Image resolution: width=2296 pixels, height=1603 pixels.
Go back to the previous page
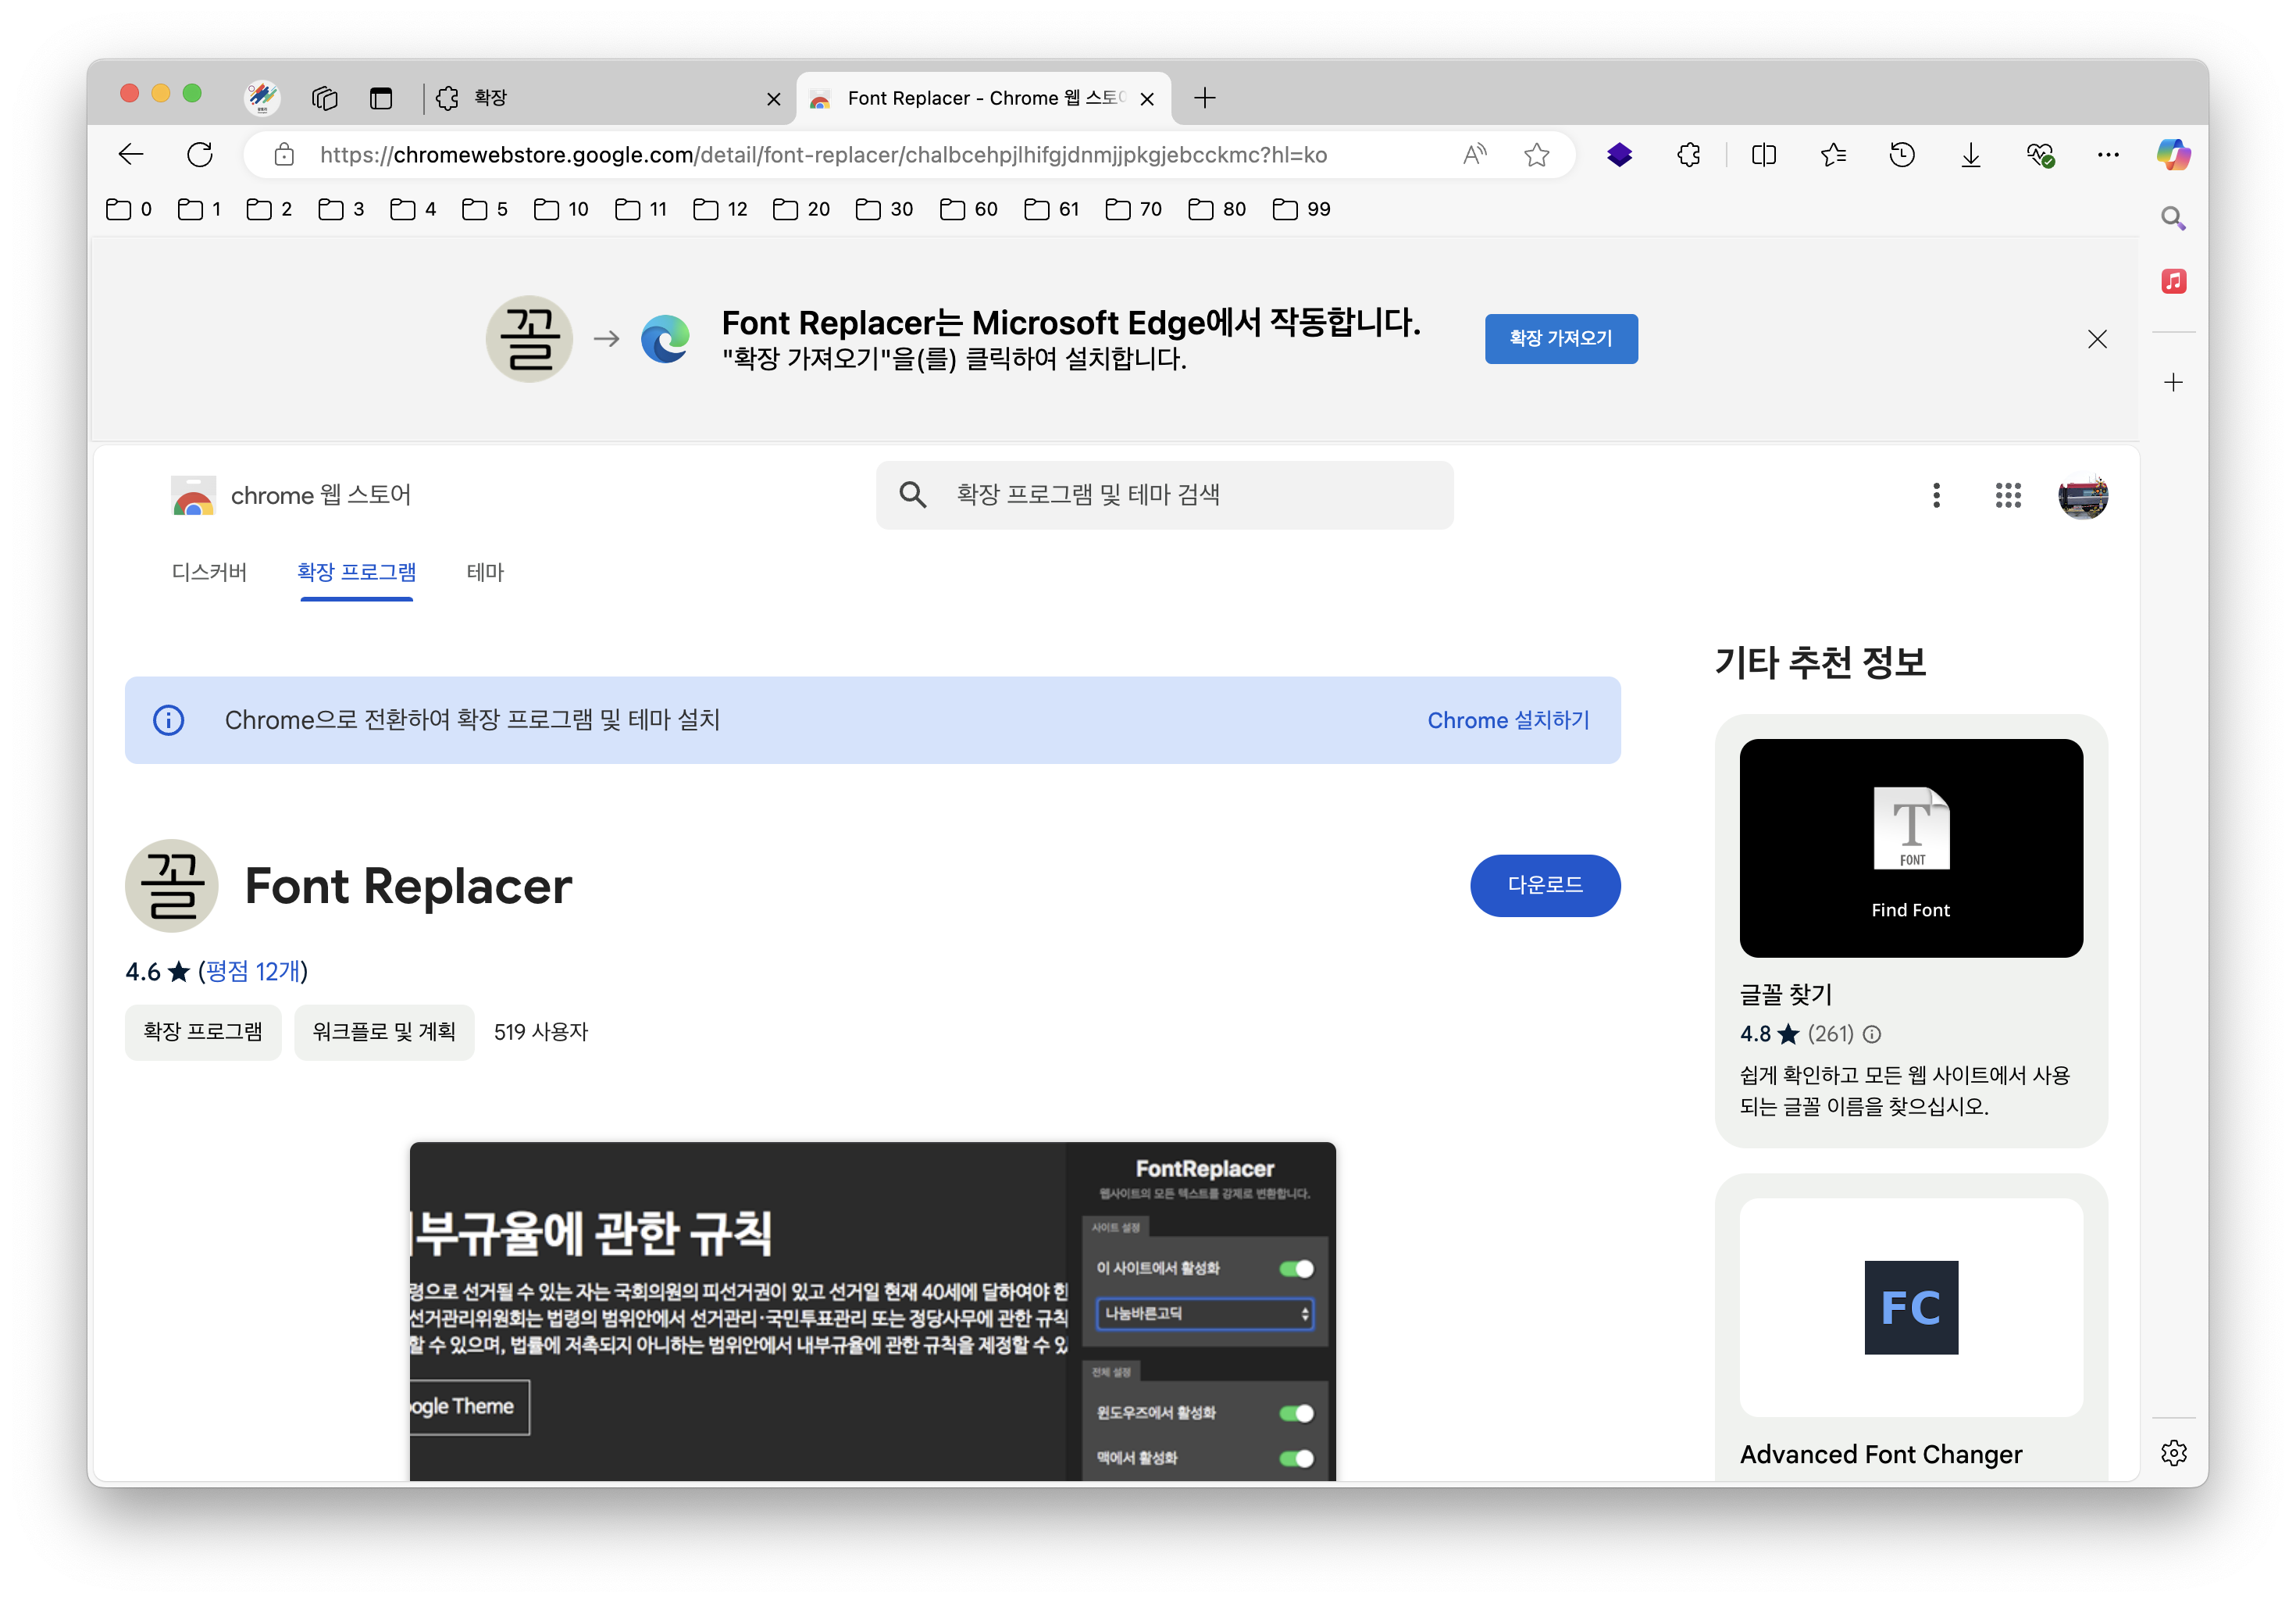131,154
